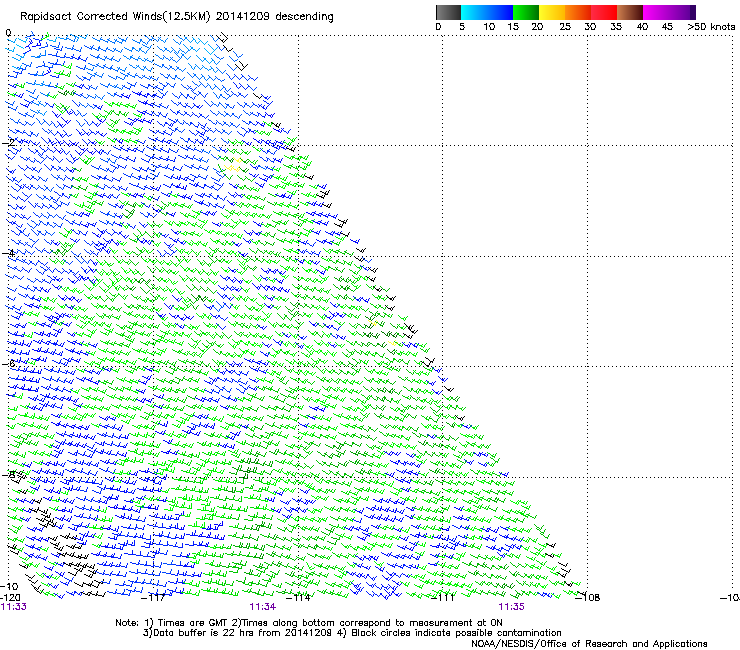Click the legend tick label '40'
Viewport: 740px width, 650px height.
(642, 27)
